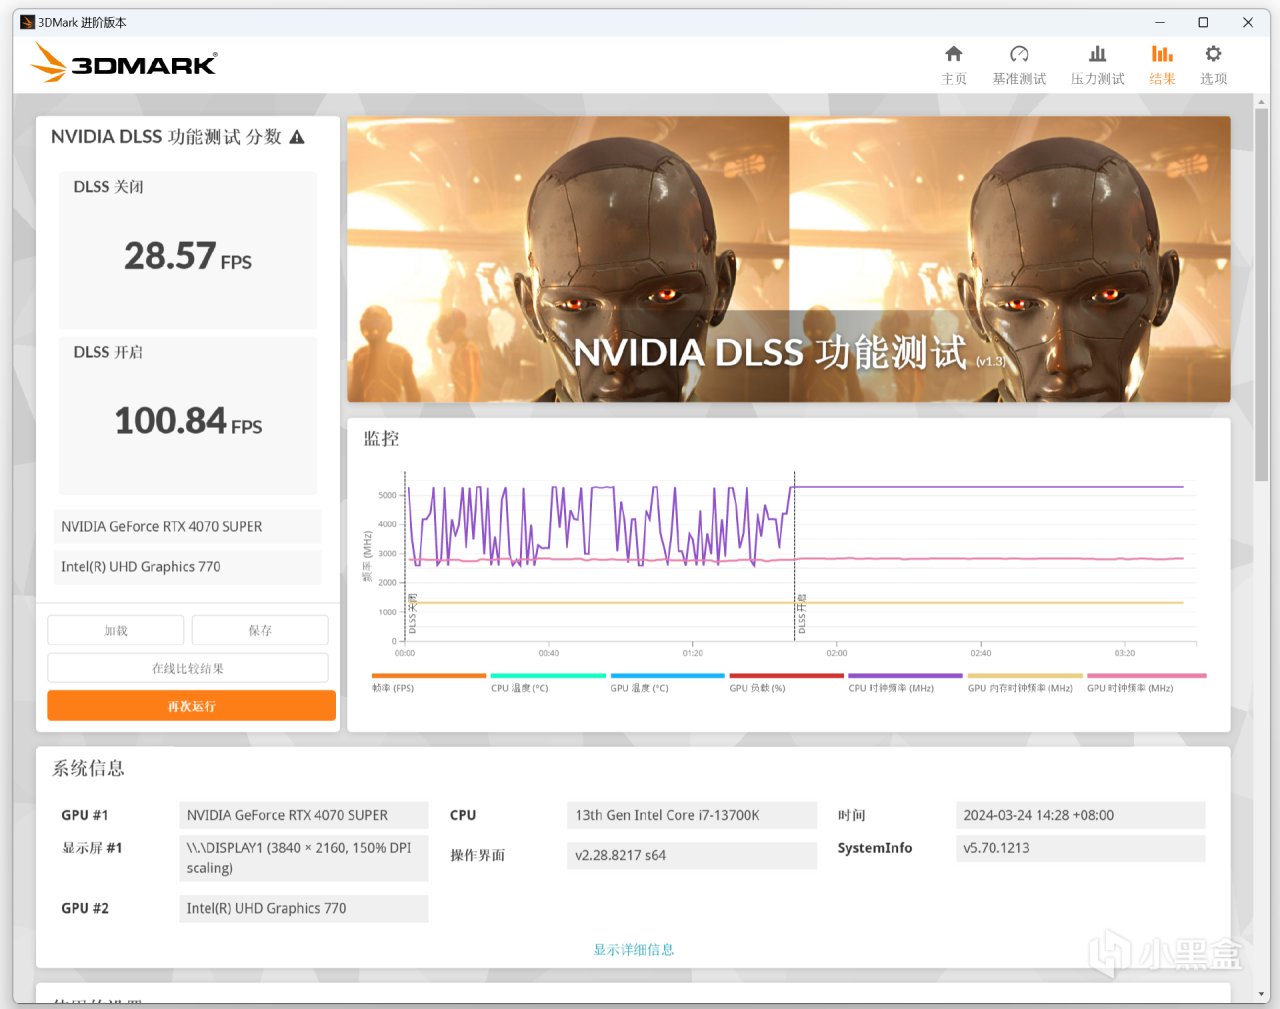Open the 基准测试 benchmarks section
The image size is (1280, 1009).
coord(1019,65)
